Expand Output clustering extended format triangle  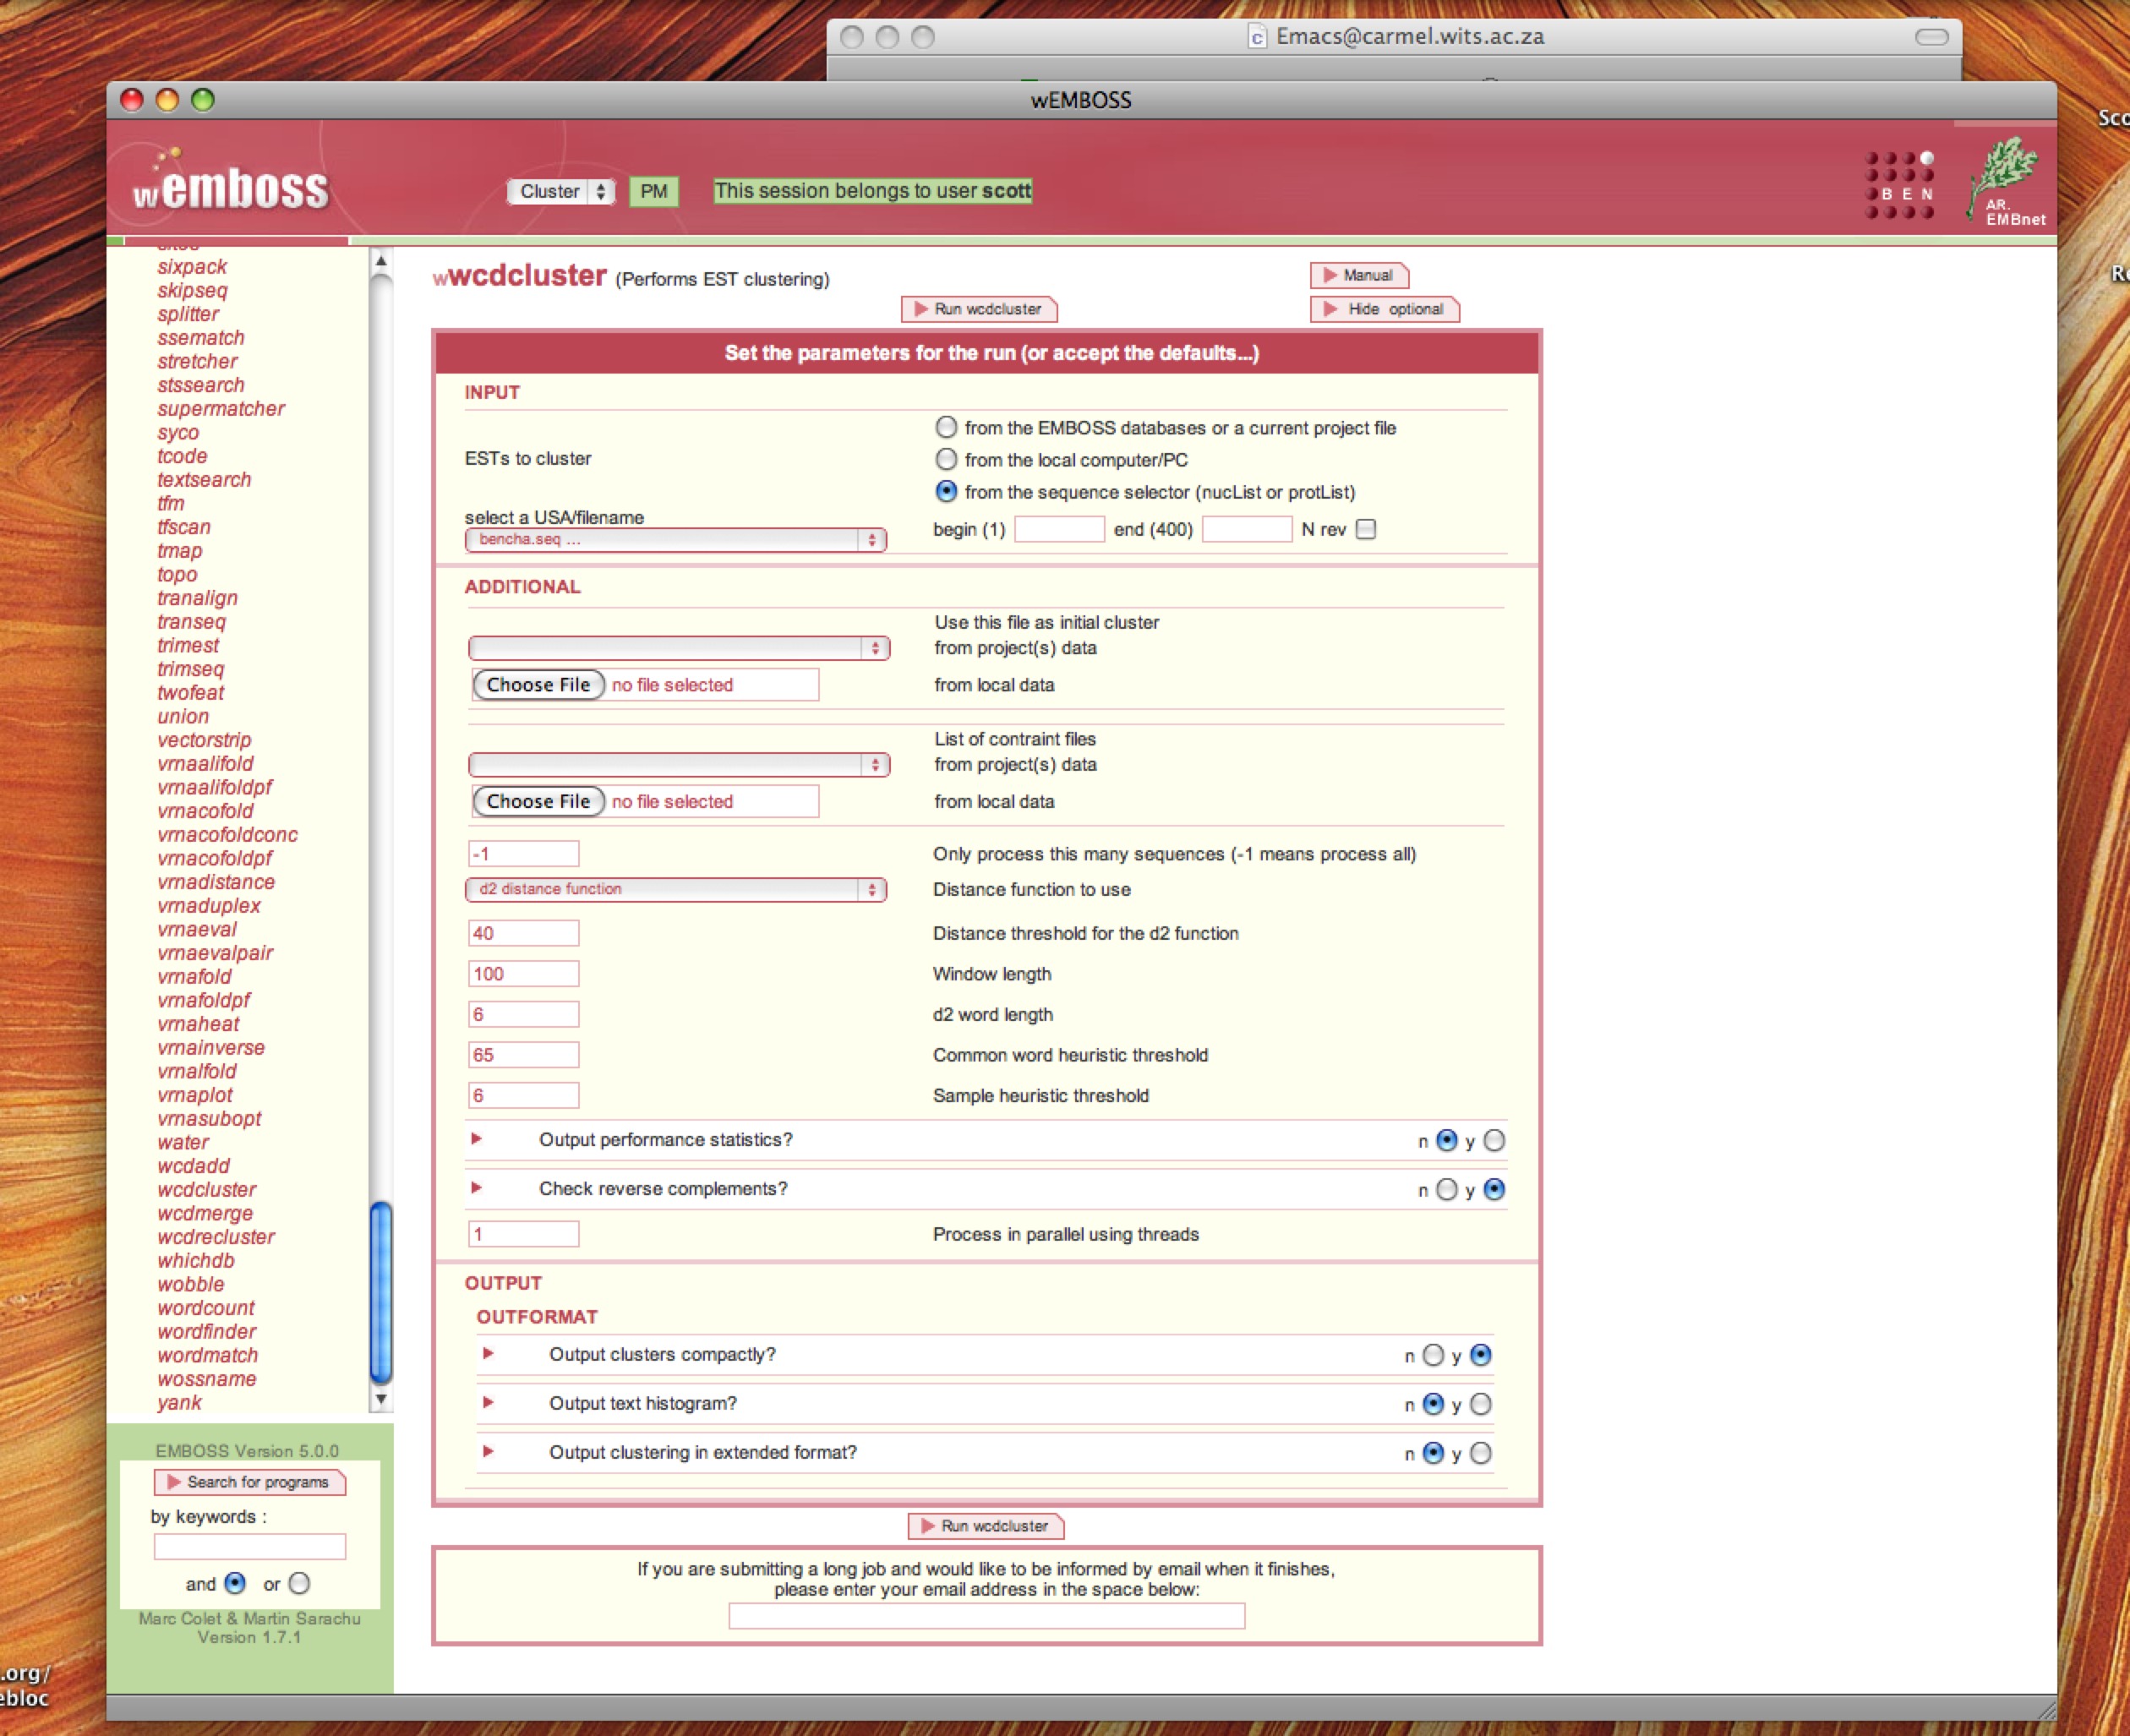pos(488,1452)
